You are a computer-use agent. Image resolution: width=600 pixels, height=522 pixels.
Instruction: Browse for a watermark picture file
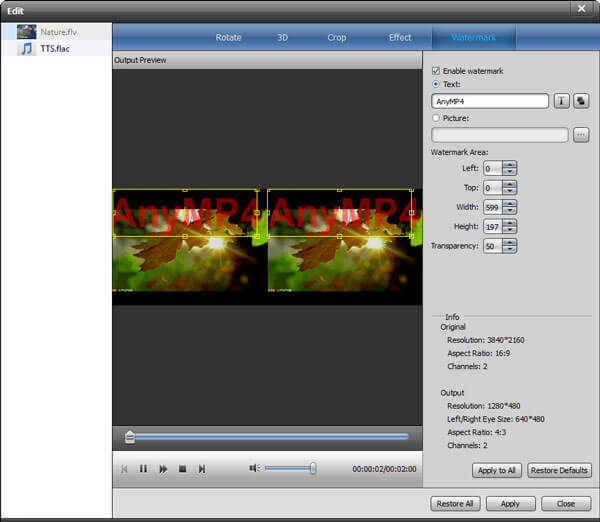pos(581,135)
